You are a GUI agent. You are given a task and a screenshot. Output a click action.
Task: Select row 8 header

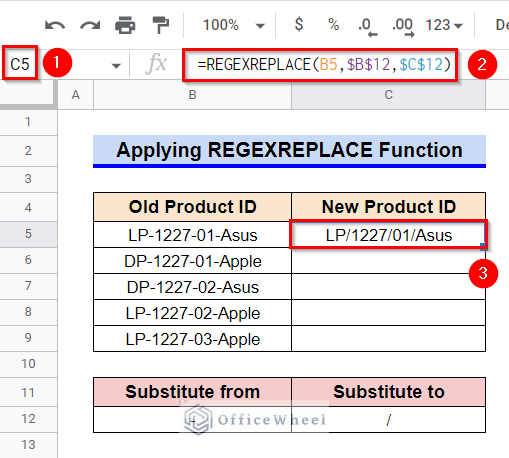(x=28, y=312)
